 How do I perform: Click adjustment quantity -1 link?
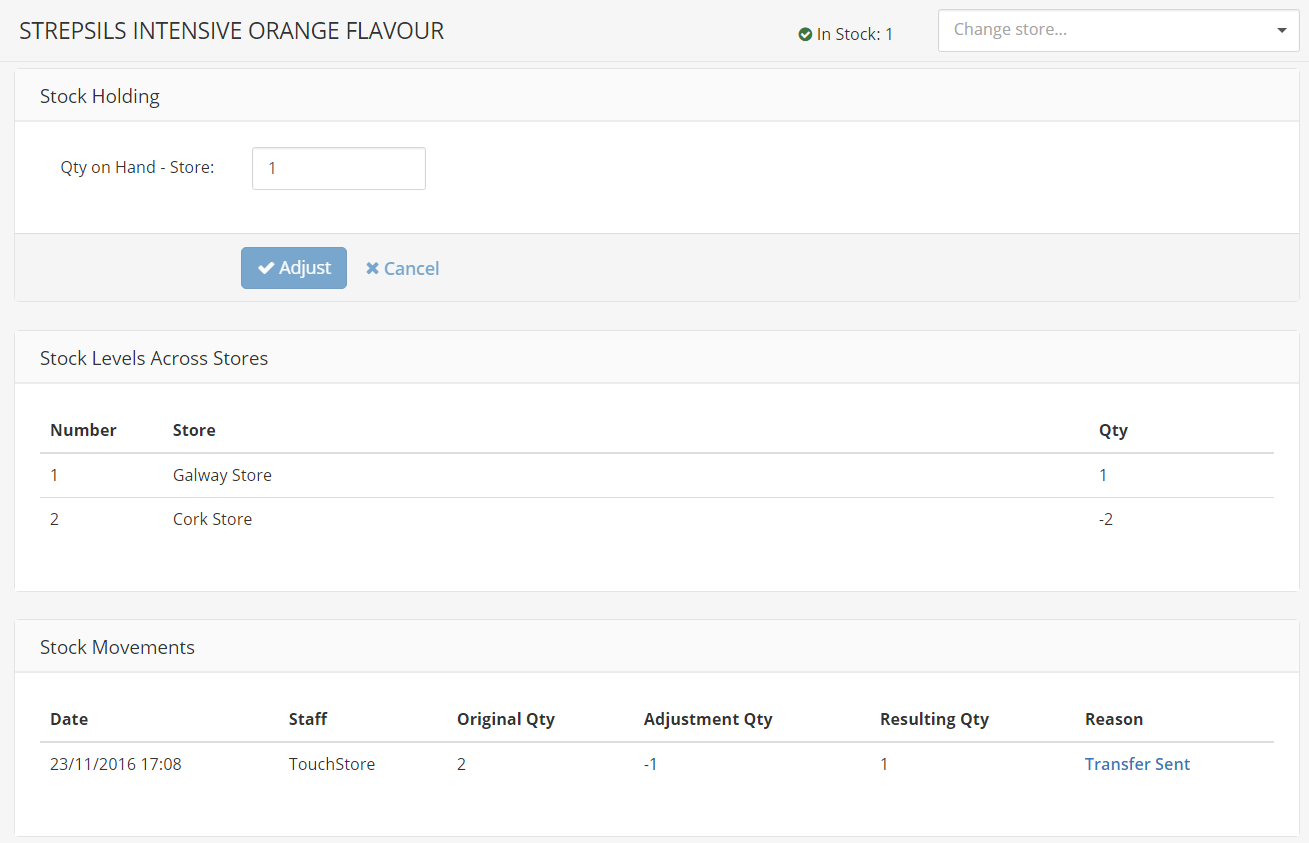coord(650,764)
